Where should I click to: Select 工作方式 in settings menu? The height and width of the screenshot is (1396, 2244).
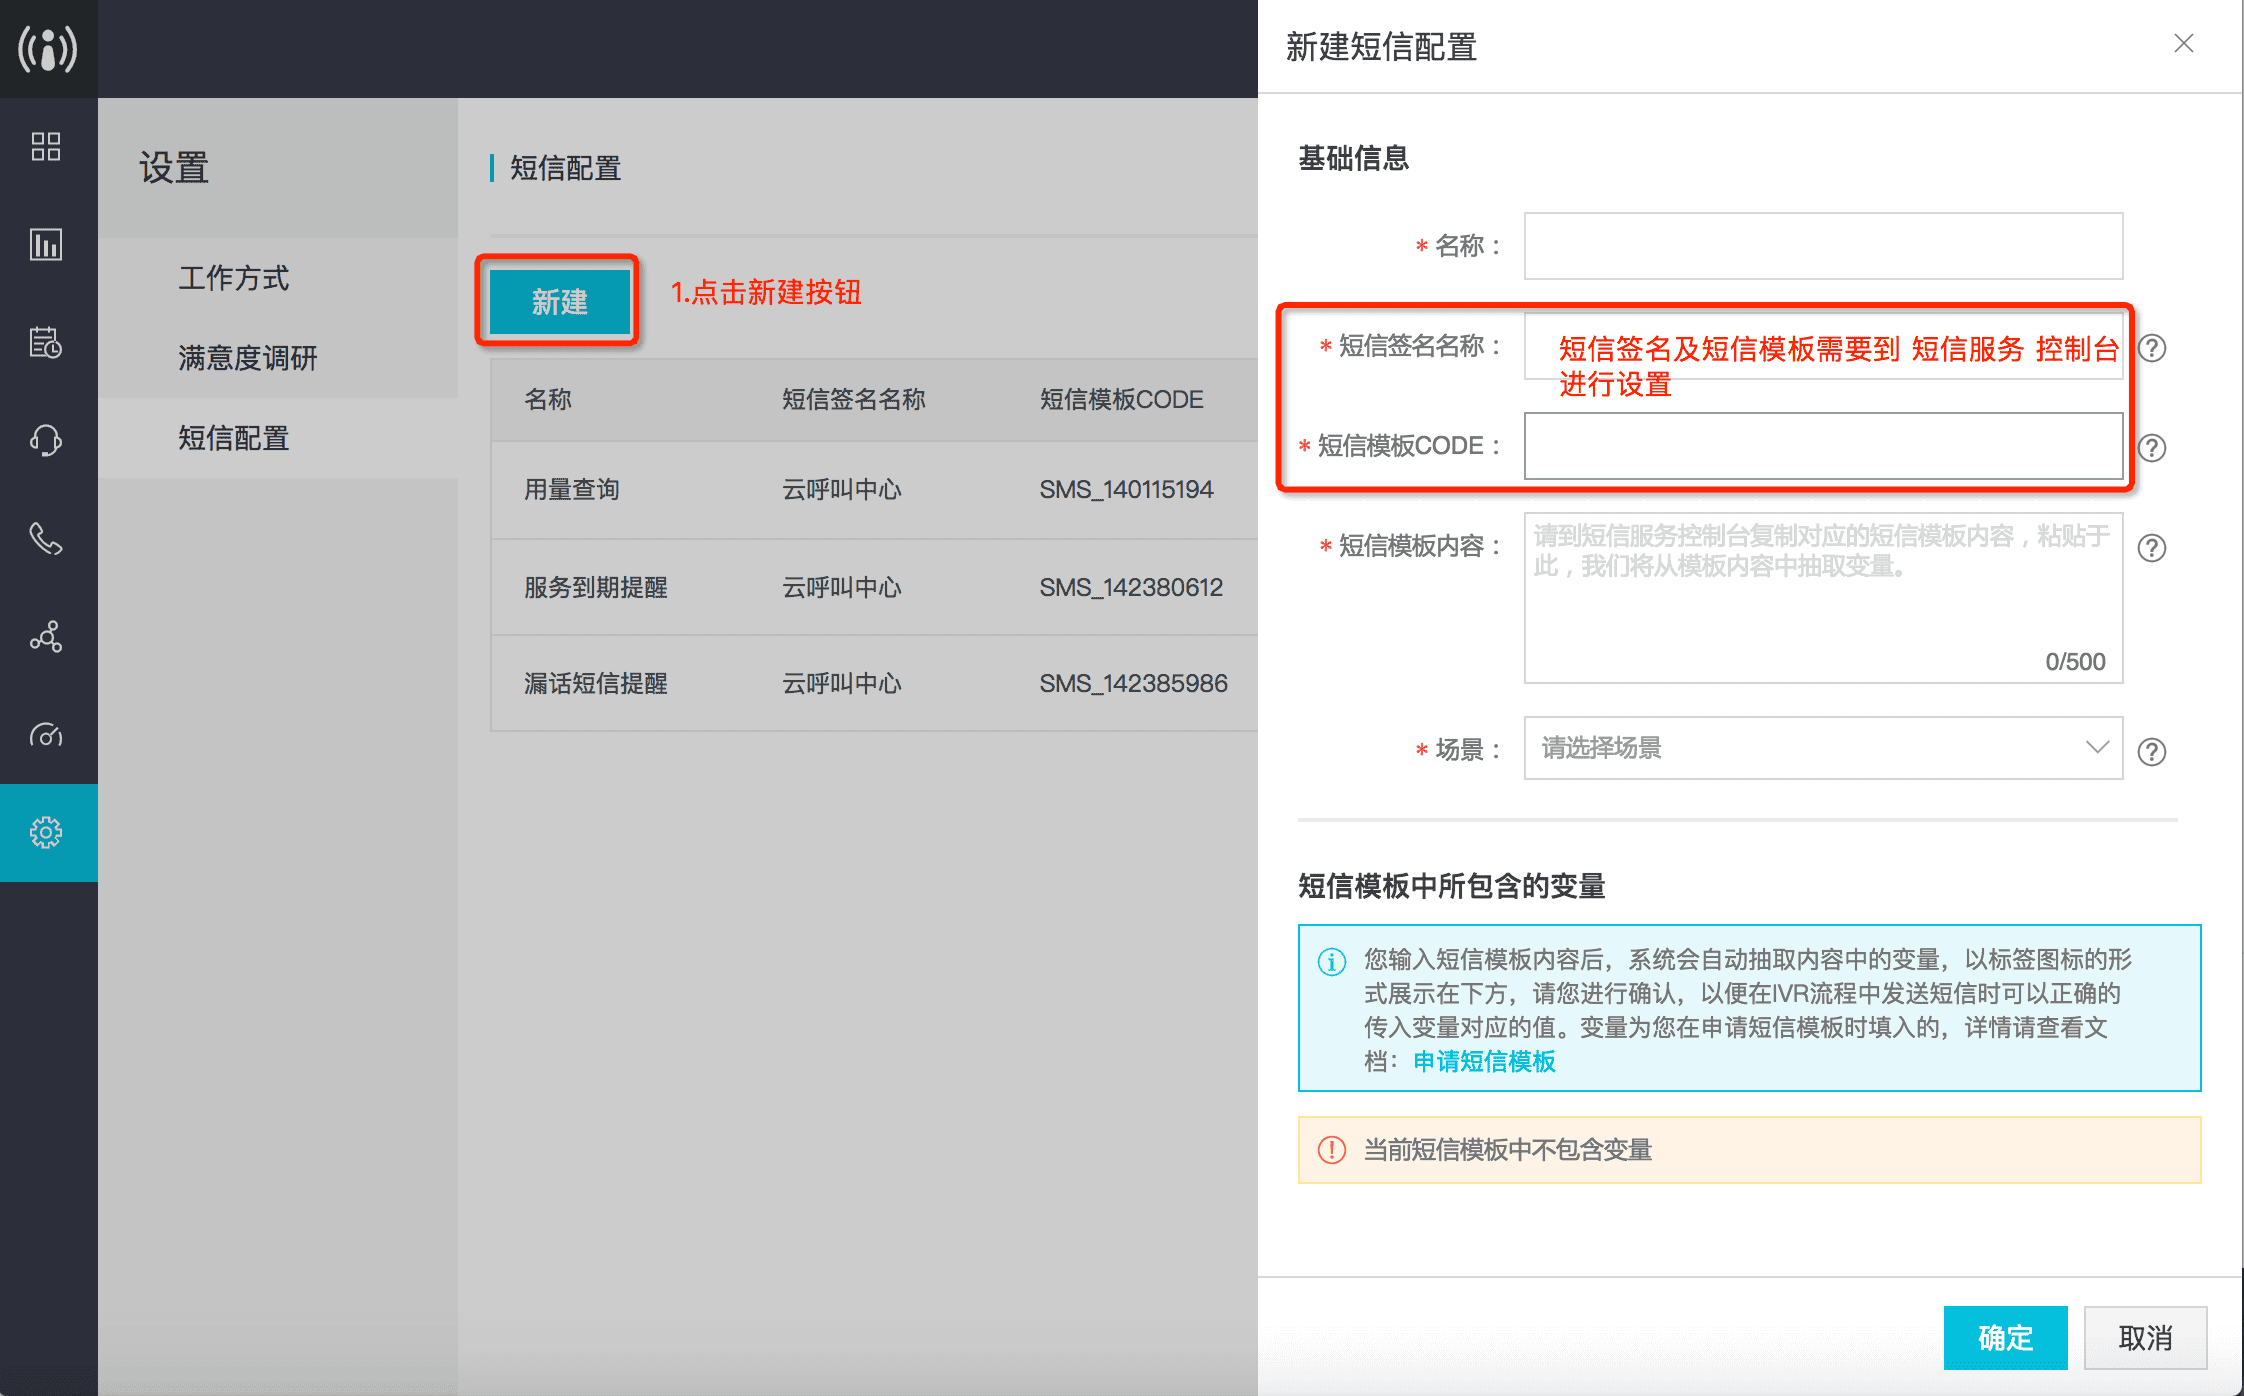[x=234, y=278]
